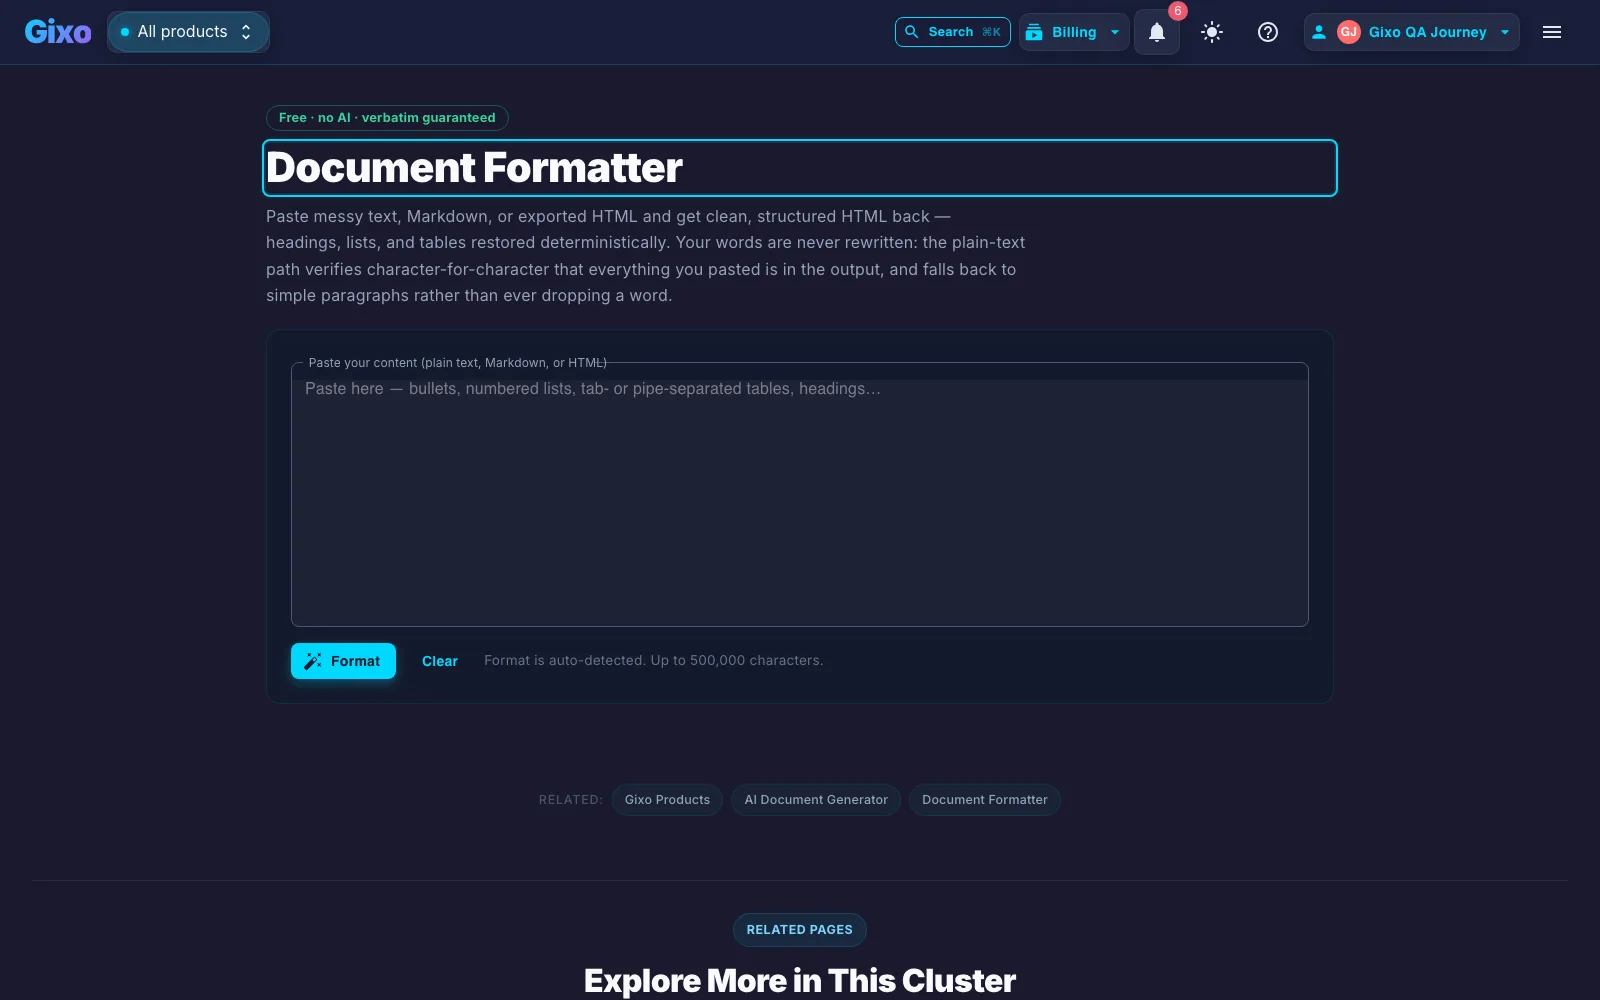Open notifications bell with 6 badge
Image resolution: width=1600 pixels, height=1000 pixels.
coord(1157,32)
